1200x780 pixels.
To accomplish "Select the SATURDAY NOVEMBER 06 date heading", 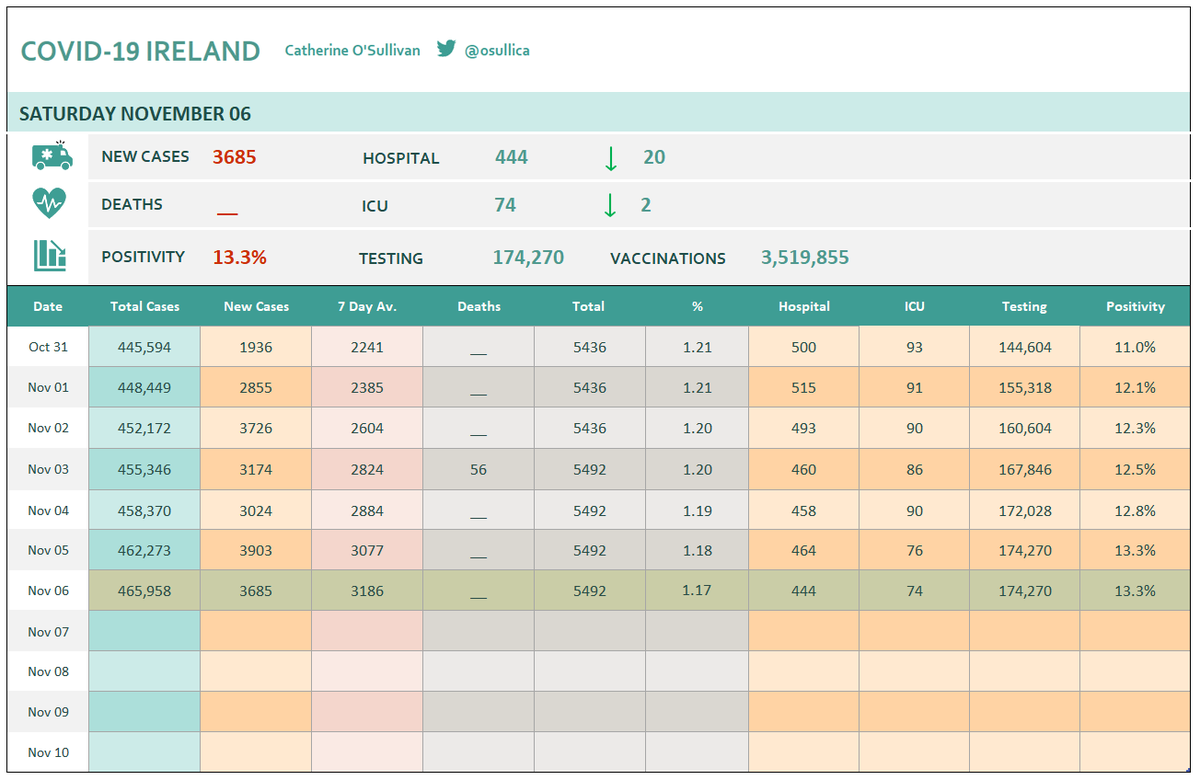I will point(135,114).
